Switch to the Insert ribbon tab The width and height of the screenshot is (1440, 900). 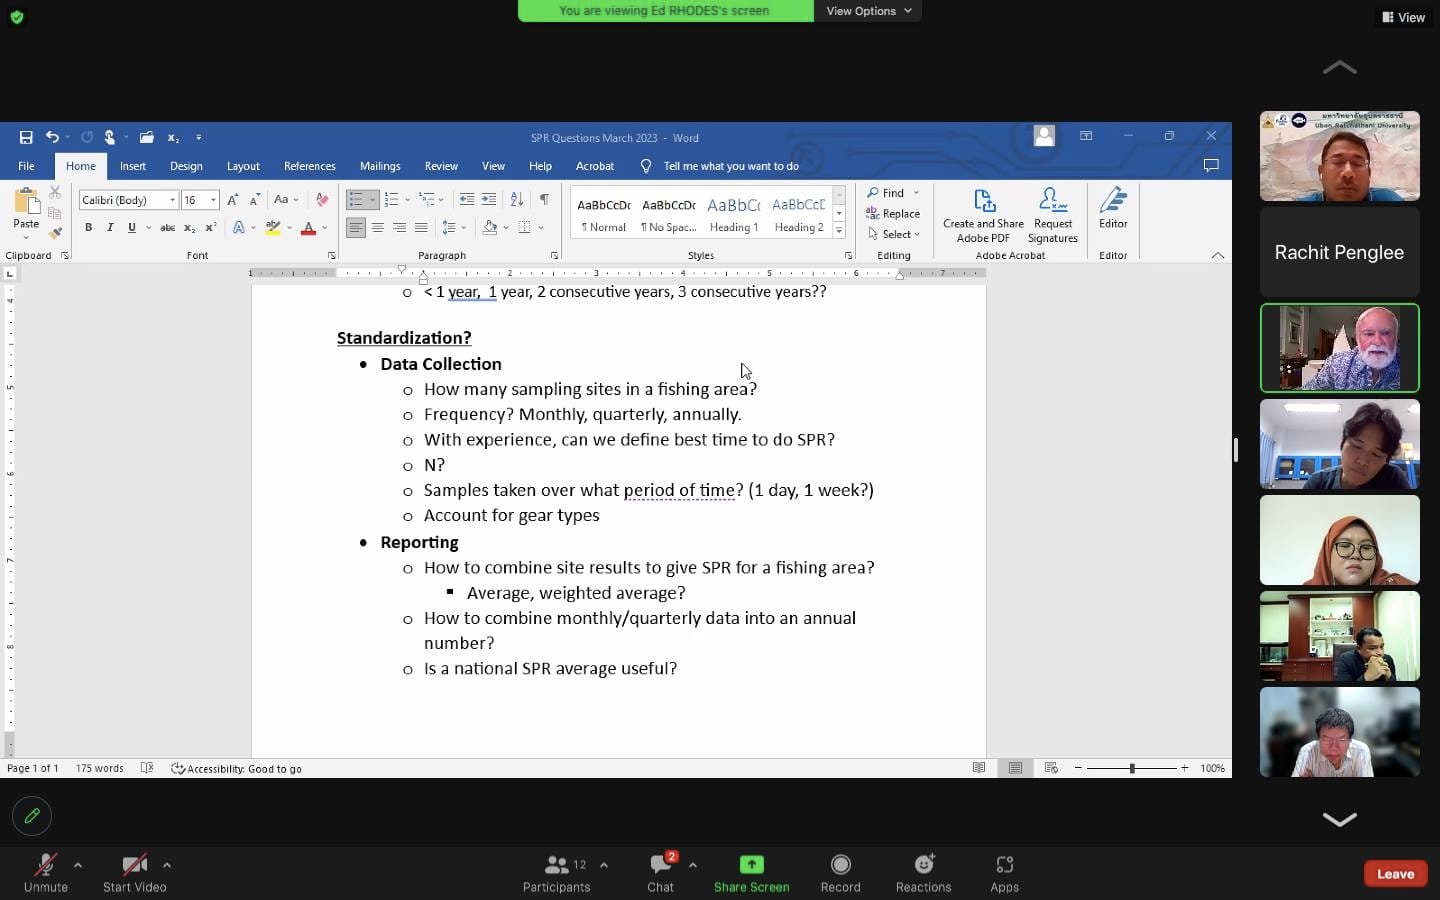[x=133, y=166]
